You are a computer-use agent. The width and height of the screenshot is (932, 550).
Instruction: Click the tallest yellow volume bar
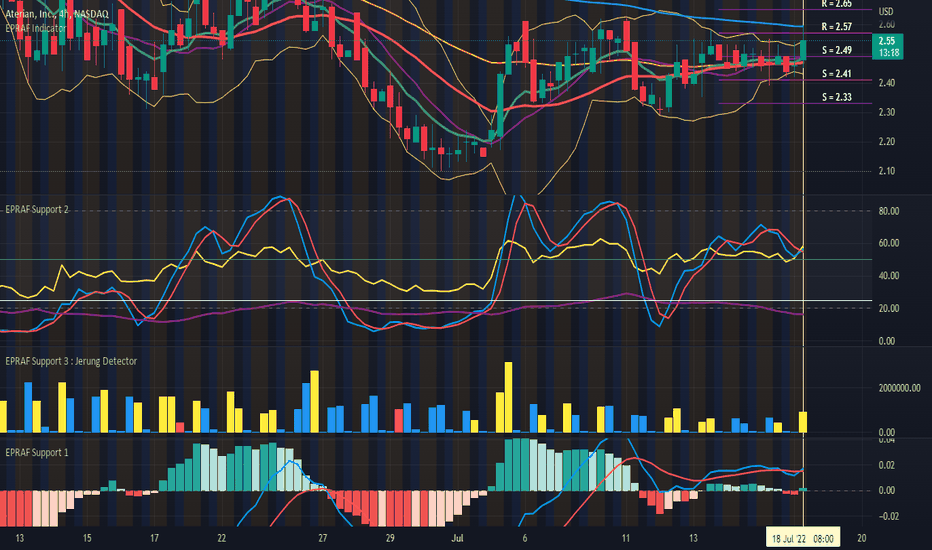tap(508, 397)
